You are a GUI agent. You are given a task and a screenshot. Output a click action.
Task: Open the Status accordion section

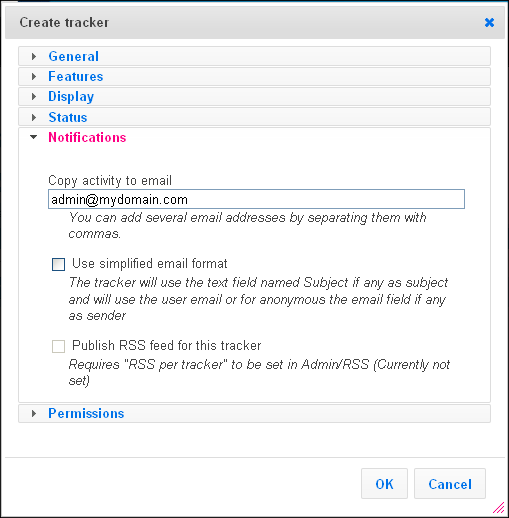254,117
